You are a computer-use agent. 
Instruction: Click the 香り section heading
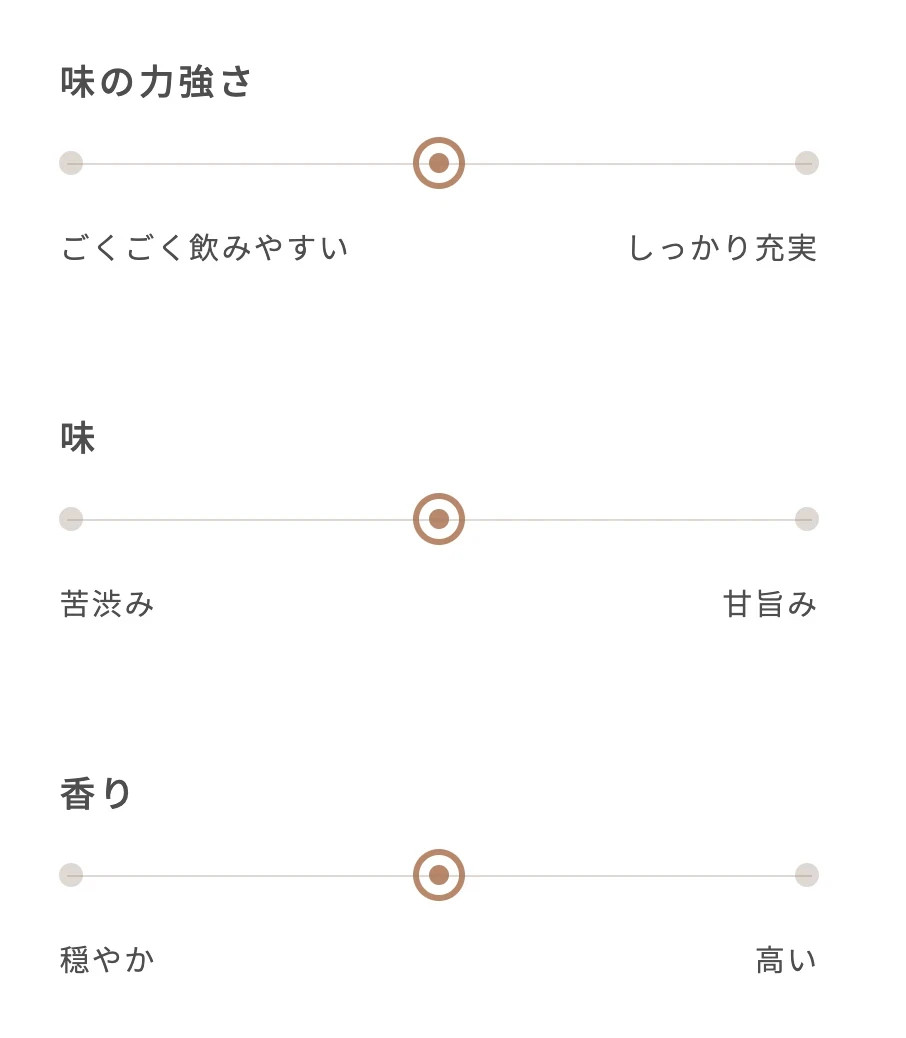(x=96, y=794)
